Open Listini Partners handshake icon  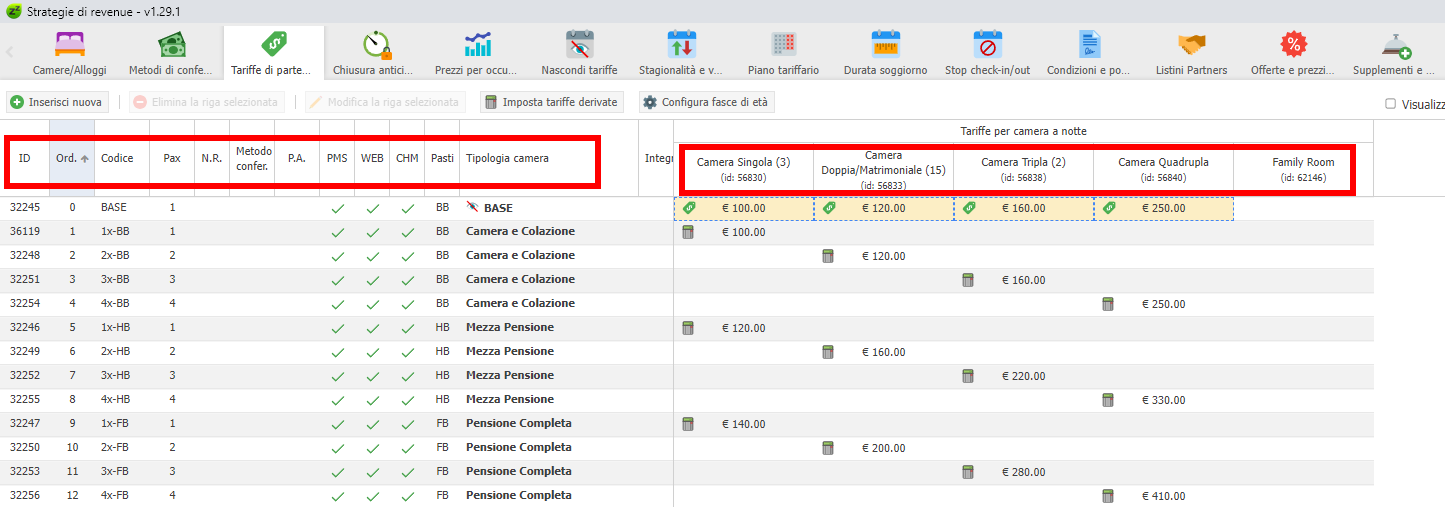click(x=1191, y=45)
